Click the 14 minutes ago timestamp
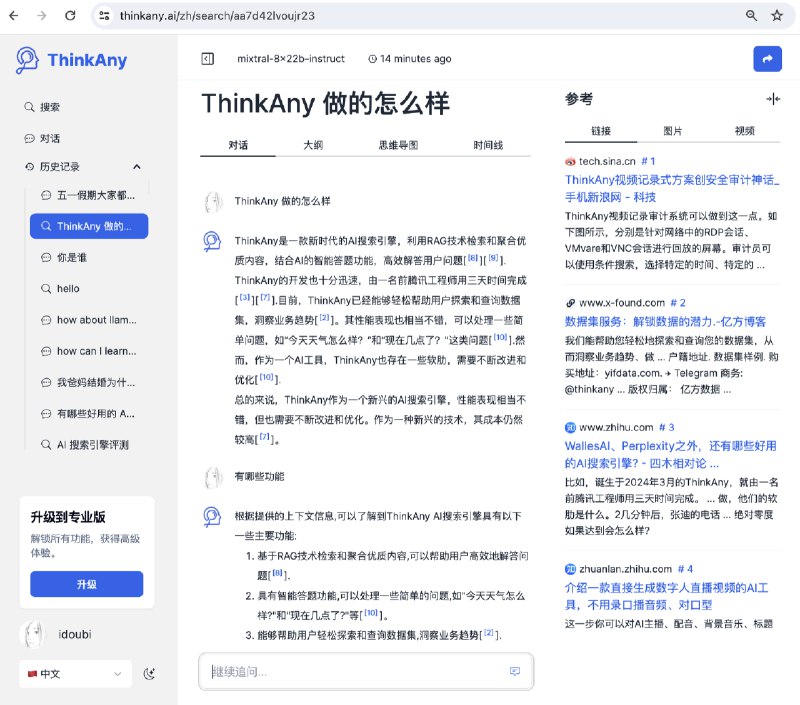The width and height of the screenshot is (800, 705). (x=410, y=59)
